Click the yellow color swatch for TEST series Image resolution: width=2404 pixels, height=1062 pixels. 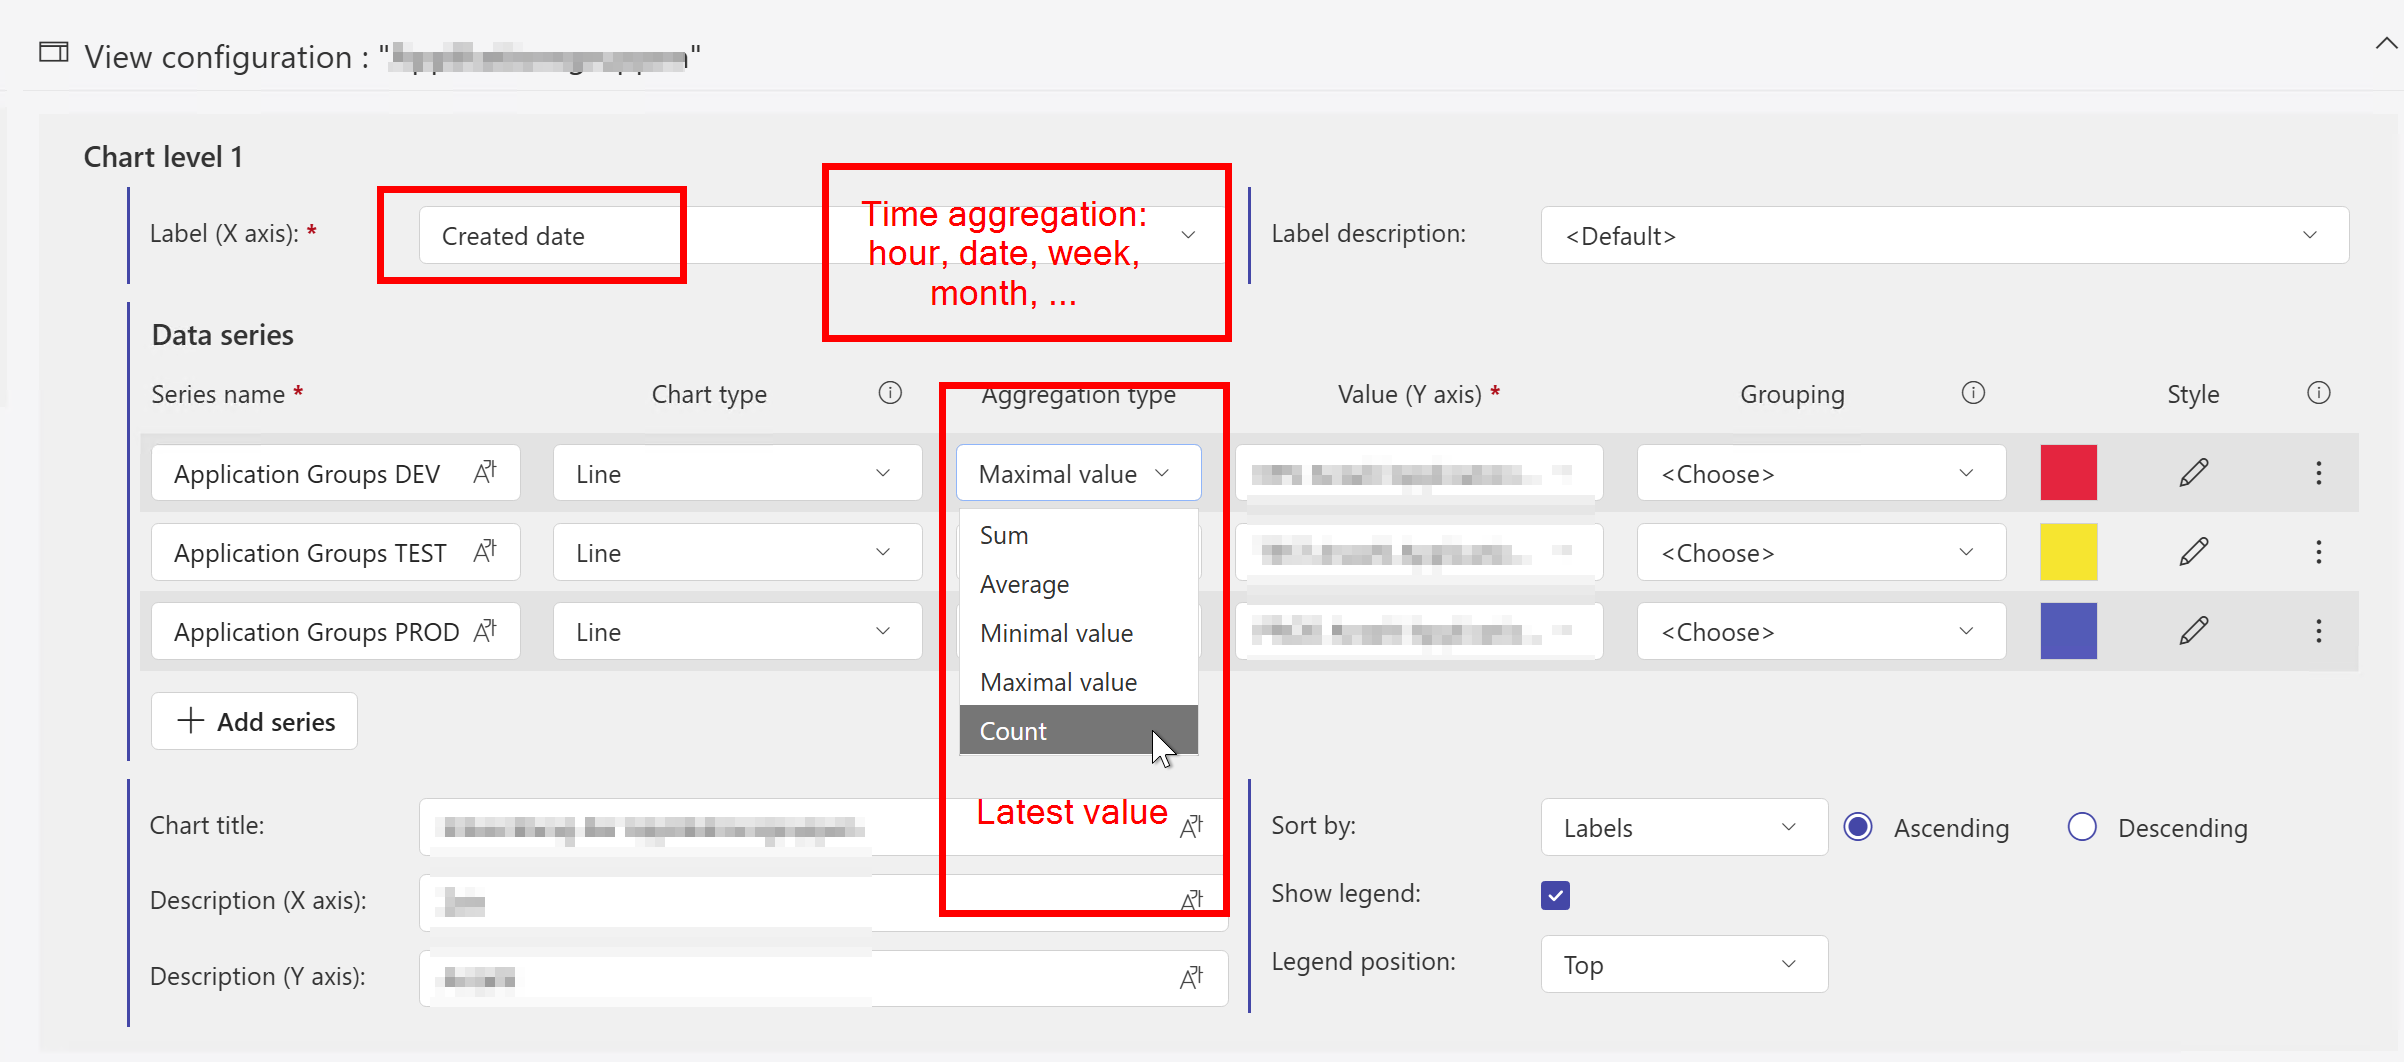(2068, 552)
